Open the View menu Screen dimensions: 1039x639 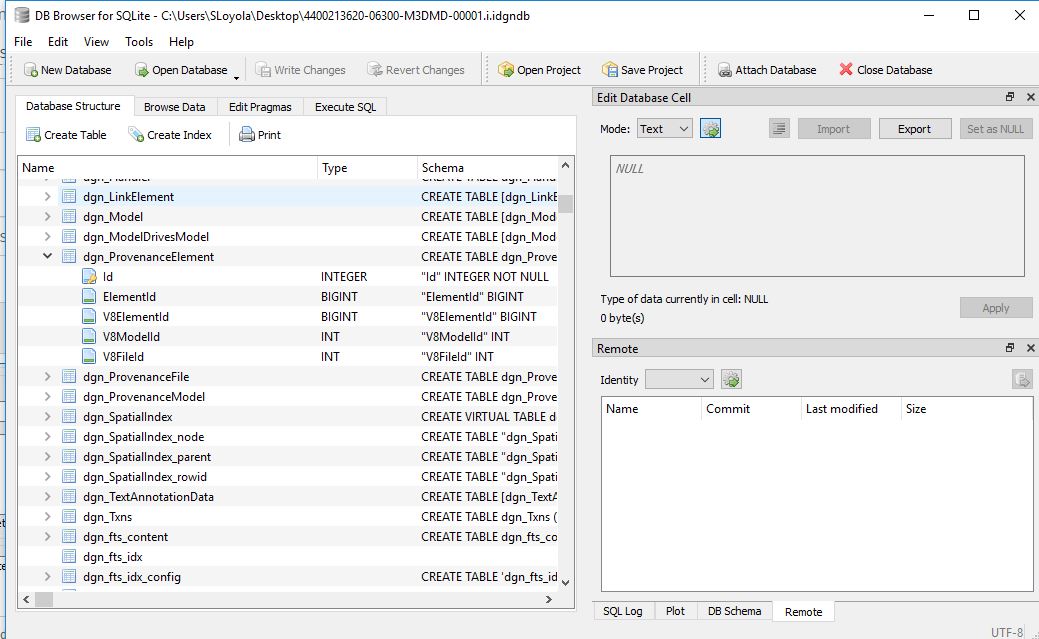tap(96, 41)
